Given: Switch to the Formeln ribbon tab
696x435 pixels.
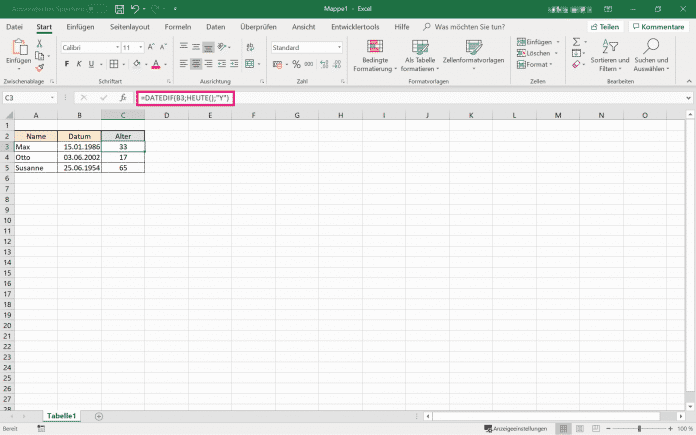Looking at the screenshot, I should click(180, 27).
